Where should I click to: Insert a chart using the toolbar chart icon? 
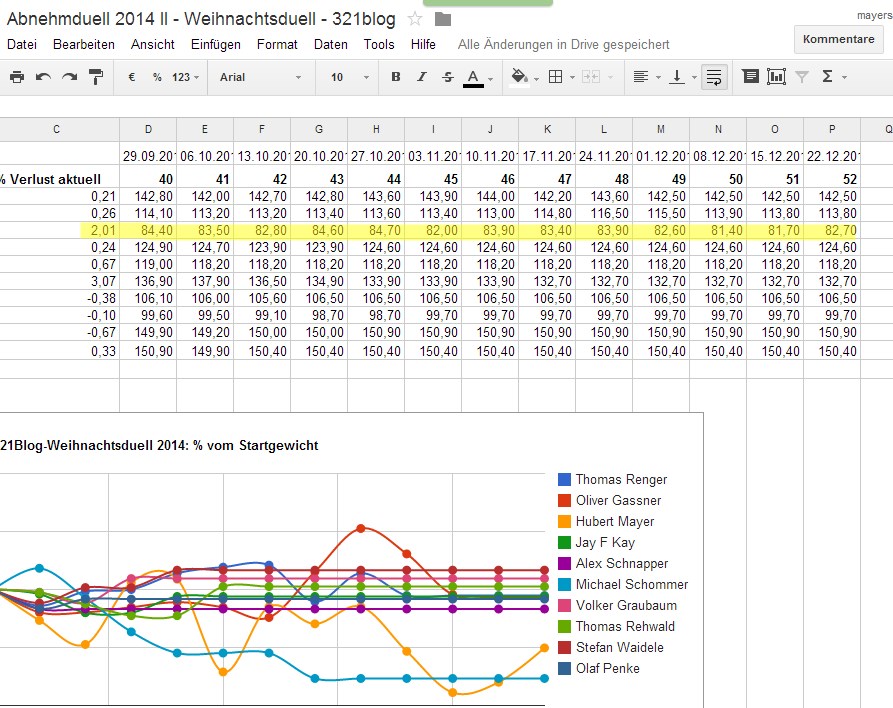click(x=776, y=76)
